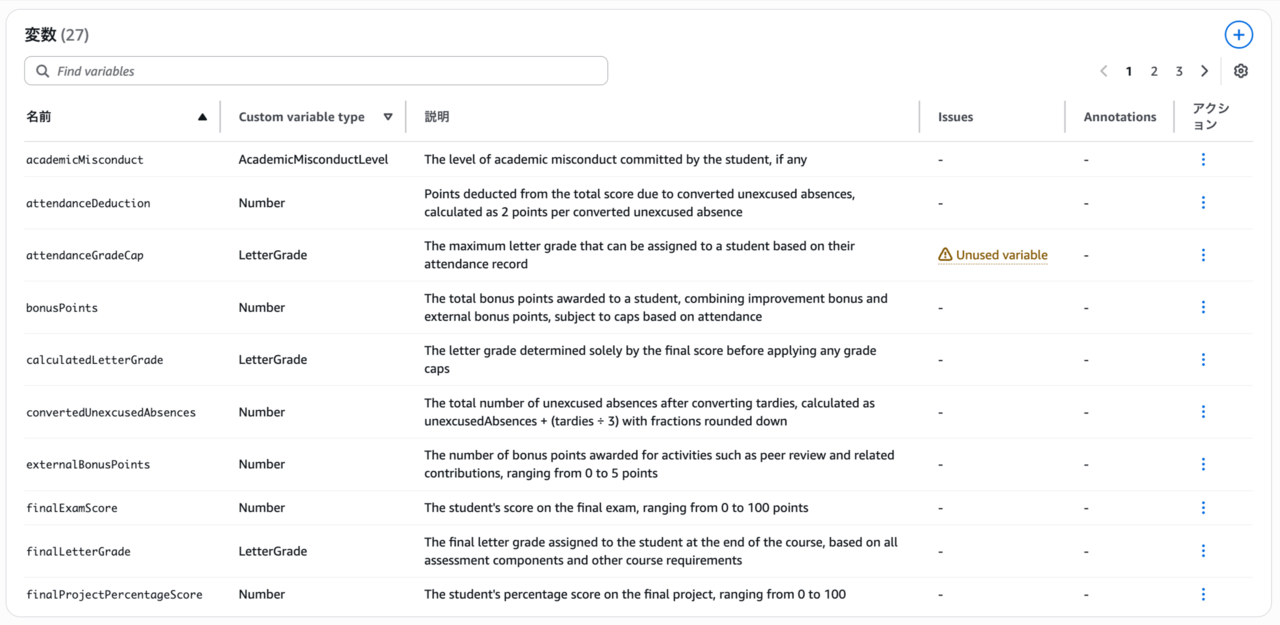Open actions menu for externalBonusPoints row
1280x625 pixels.
pos(1203,464)
